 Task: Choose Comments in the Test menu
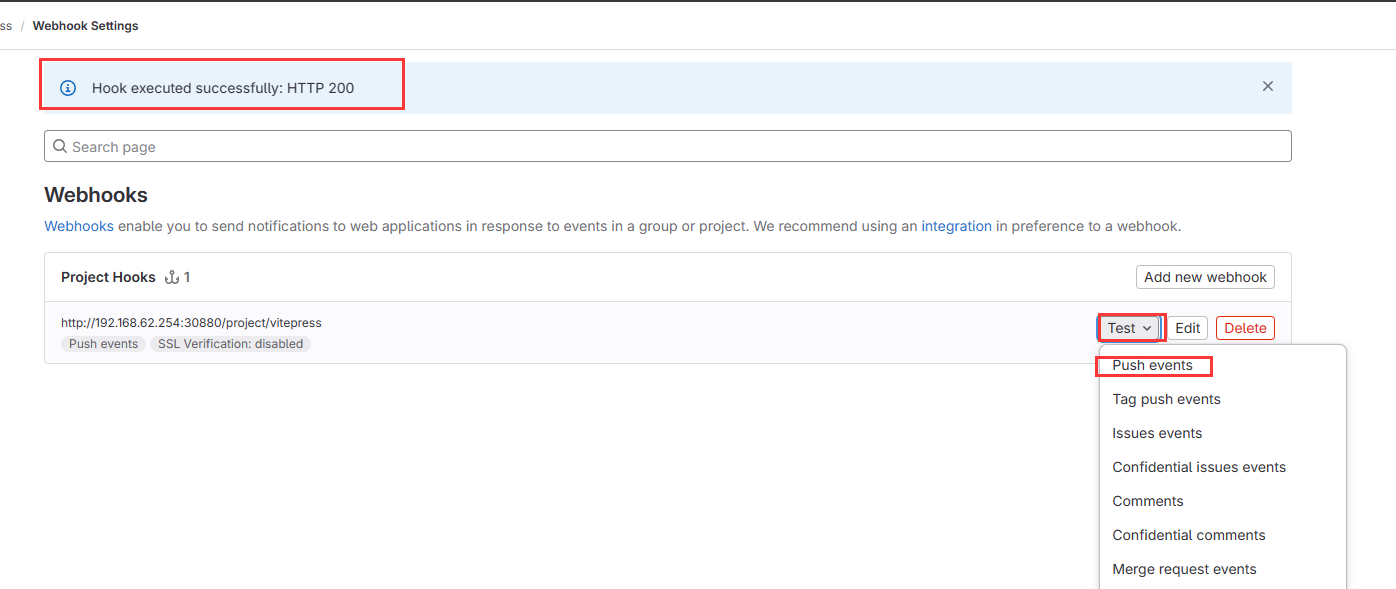tap(1148, 501)
